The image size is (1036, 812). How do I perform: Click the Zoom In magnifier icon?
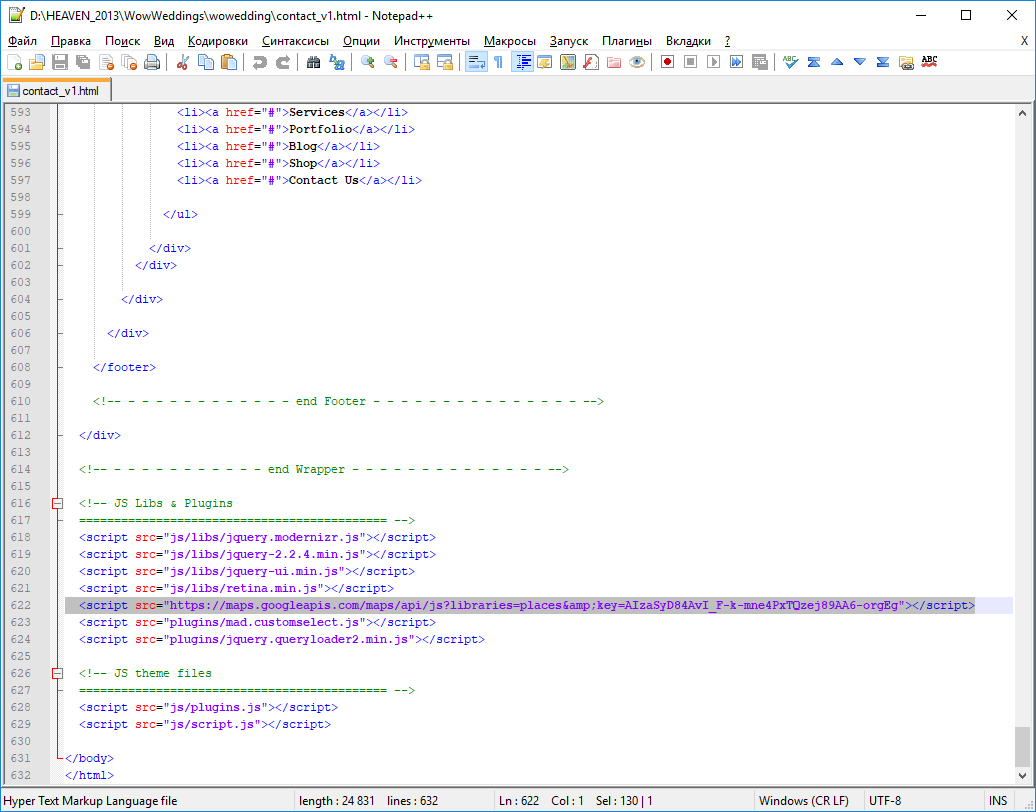tap(368, 62)
